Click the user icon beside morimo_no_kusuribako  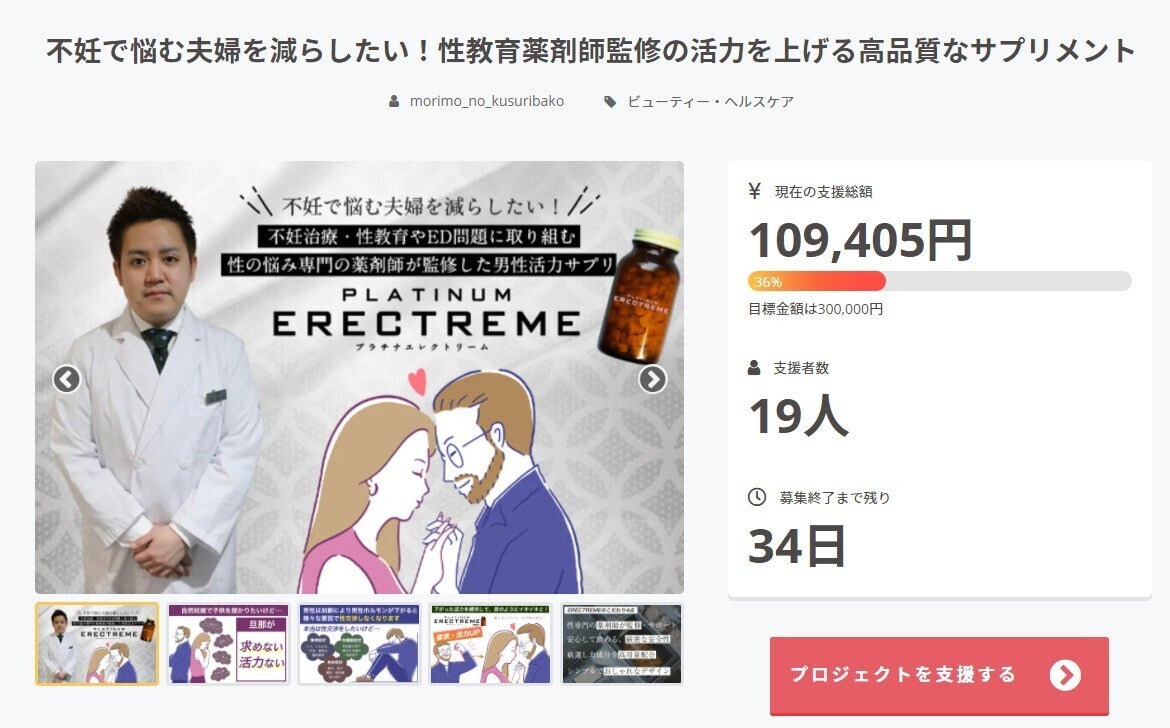coord(394,101)
